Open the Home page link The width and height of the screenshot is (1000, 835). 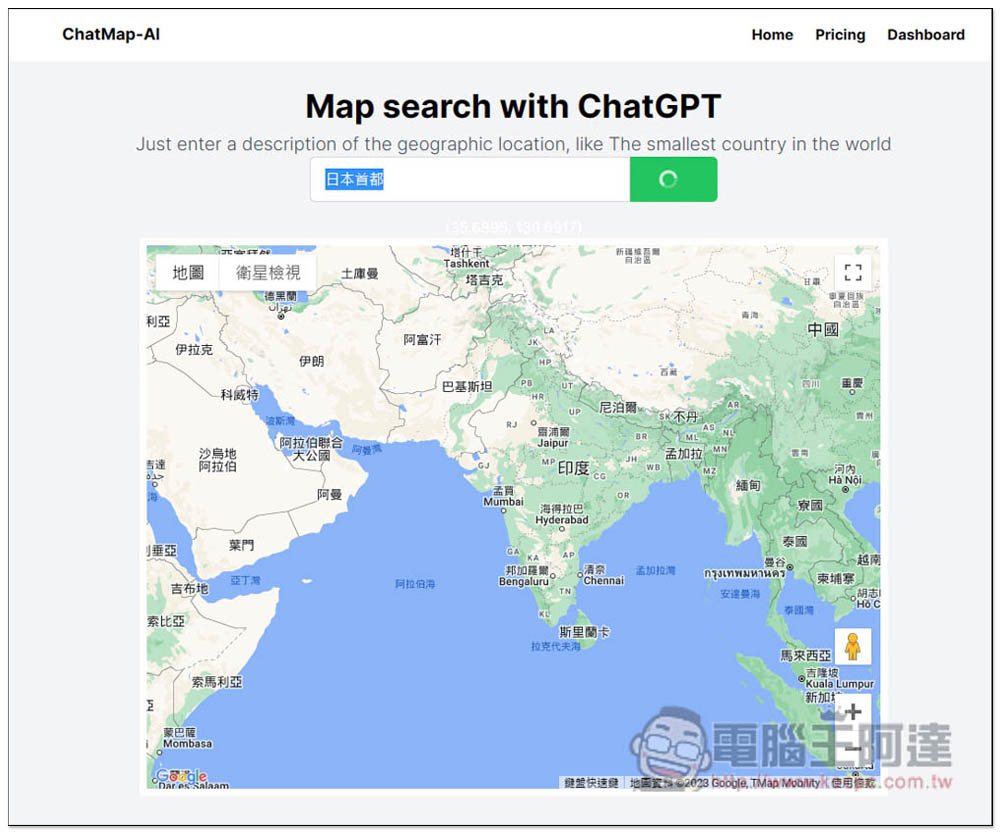[772, 35]
